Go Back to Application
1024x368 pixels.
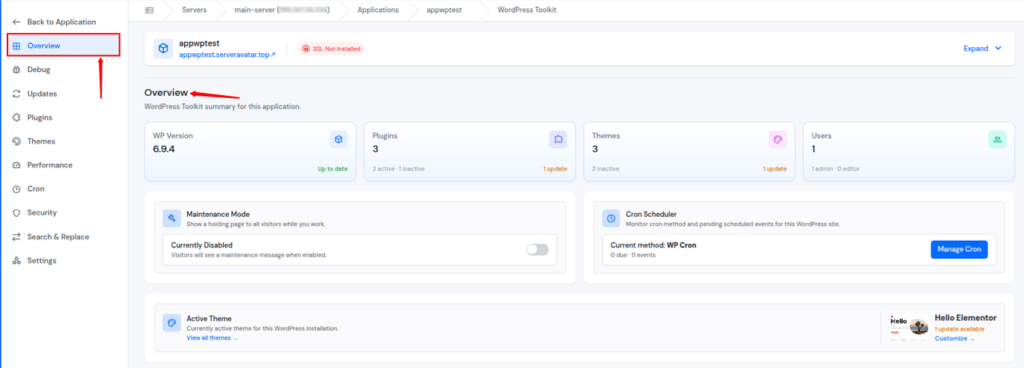61,22
